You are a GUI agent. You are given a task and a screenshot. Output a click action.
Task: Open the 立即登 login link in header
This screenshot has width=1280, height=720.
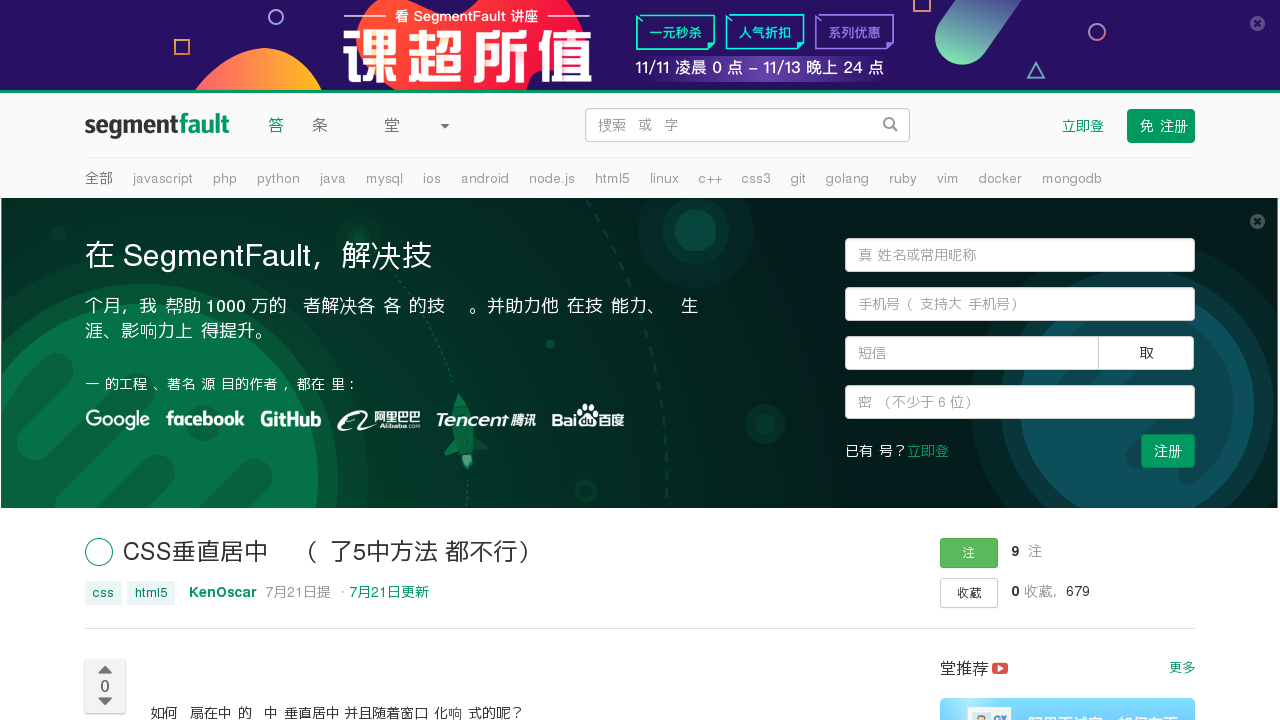(1083, 126)
